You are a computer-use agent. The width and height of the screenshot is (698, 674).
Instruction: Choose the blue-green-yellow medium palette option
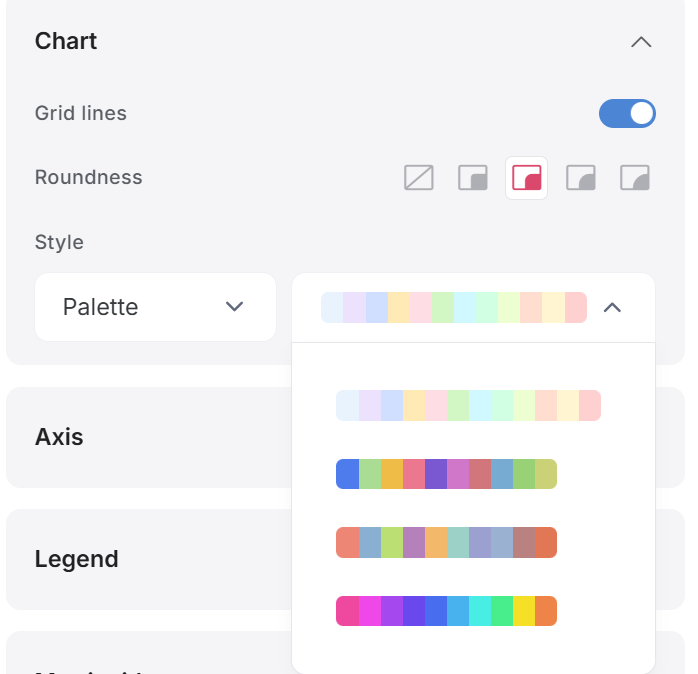point(446,474)
